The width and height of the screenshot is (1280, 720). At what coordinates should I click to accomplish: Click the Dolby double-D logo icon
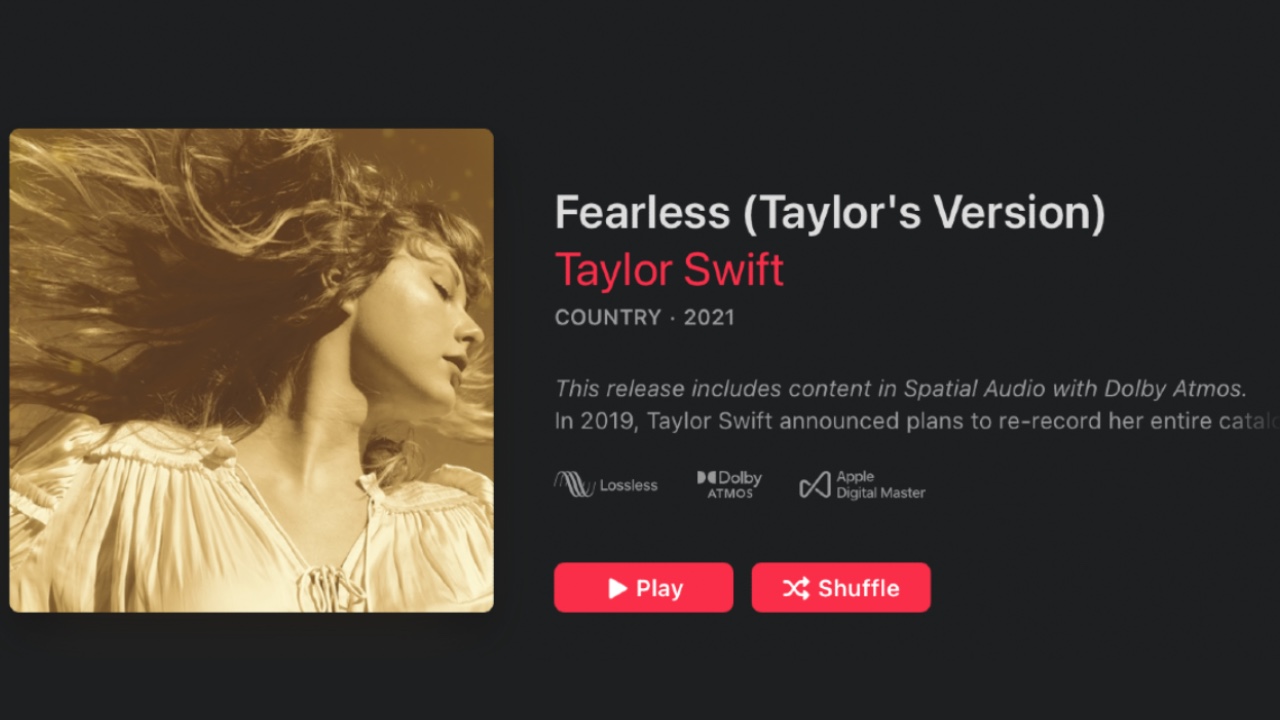coord(707,478)
